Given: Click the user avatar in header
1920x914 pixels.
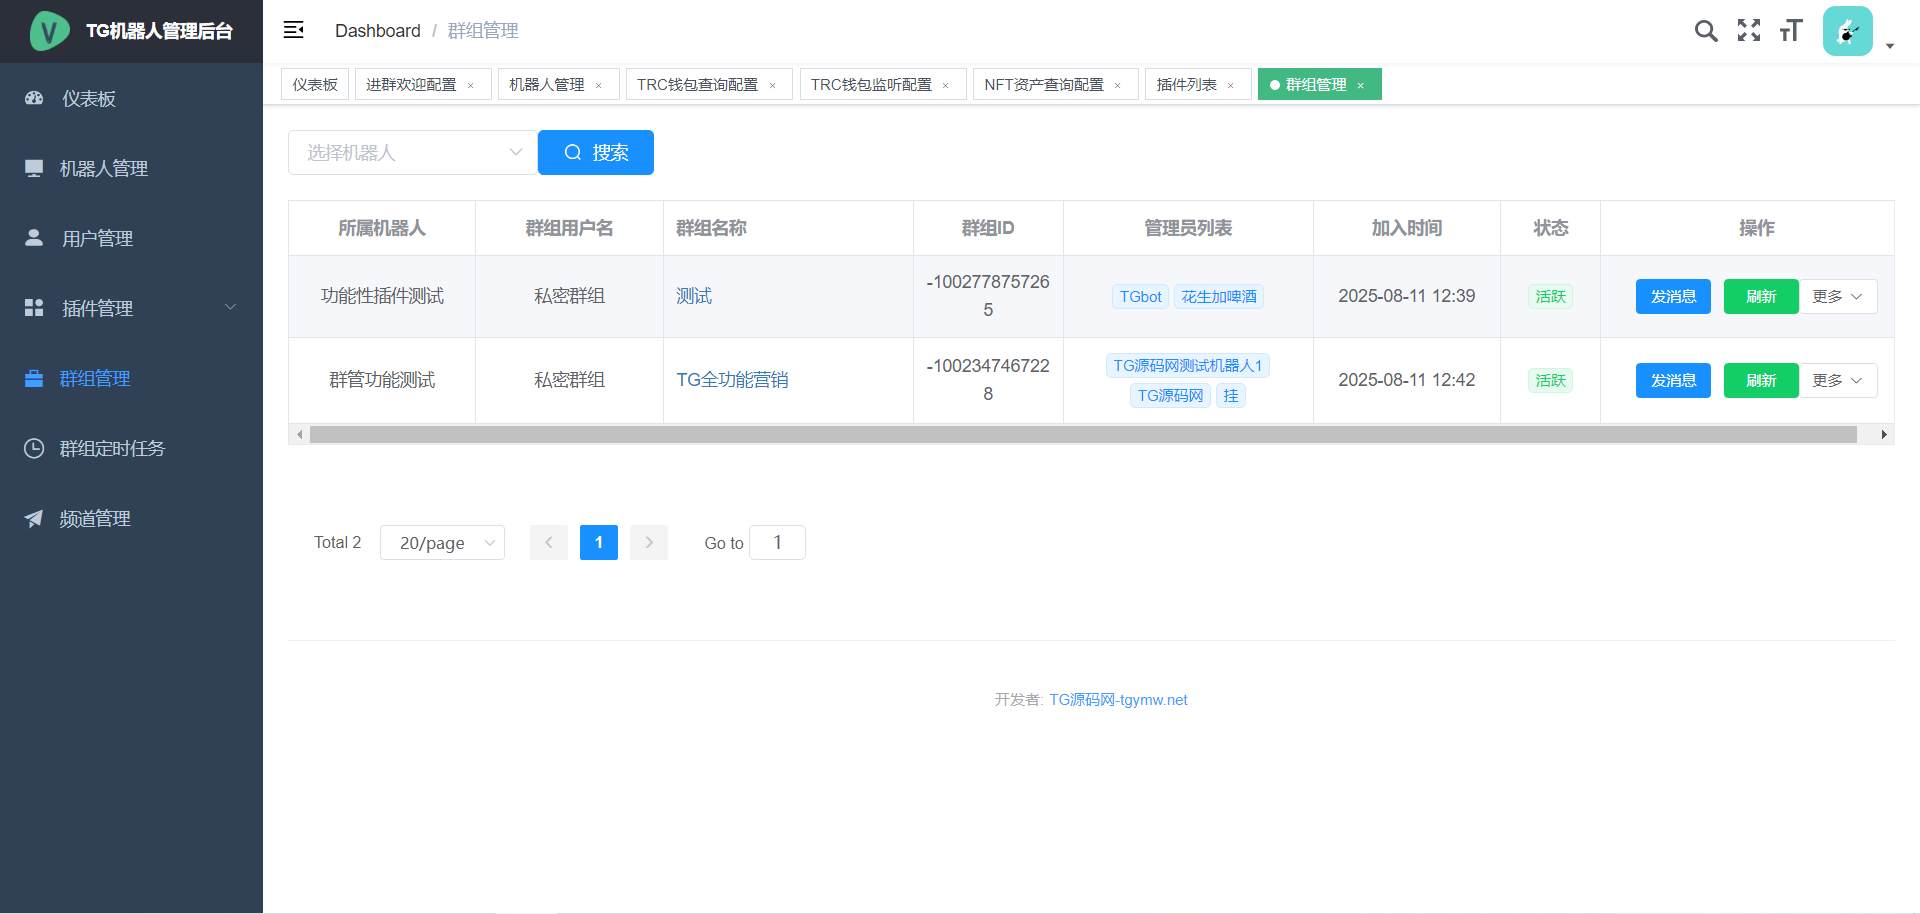Looking at the screenshot, I should tap(1847, 31).
